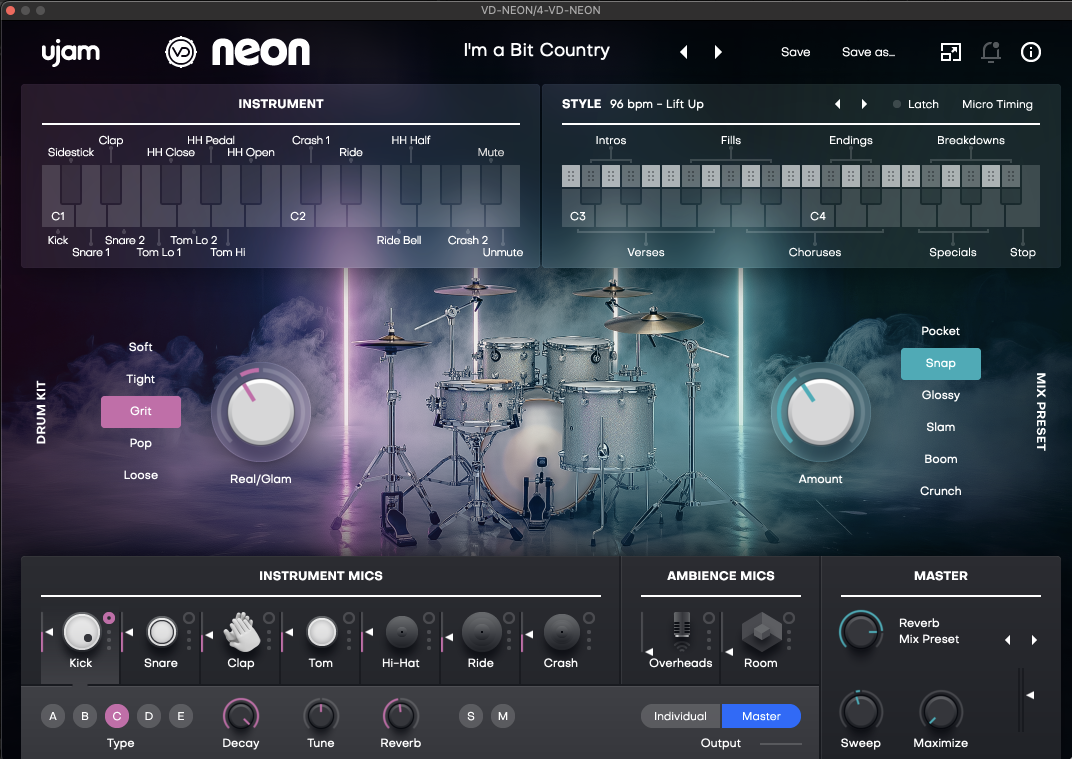Open Micro Timing settings

pos(997,104)
